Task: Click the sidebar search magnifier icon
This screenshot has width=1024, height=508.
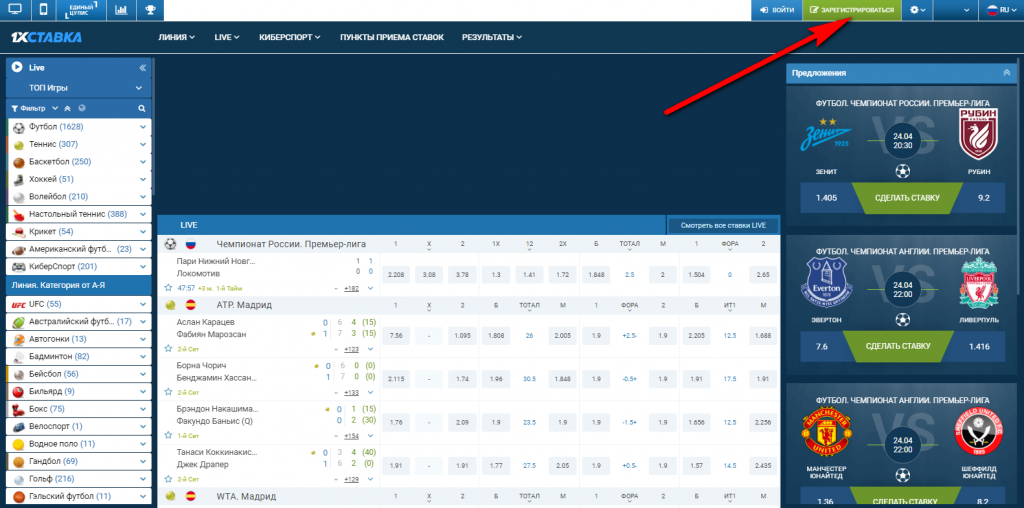Action: click(141, 108)
